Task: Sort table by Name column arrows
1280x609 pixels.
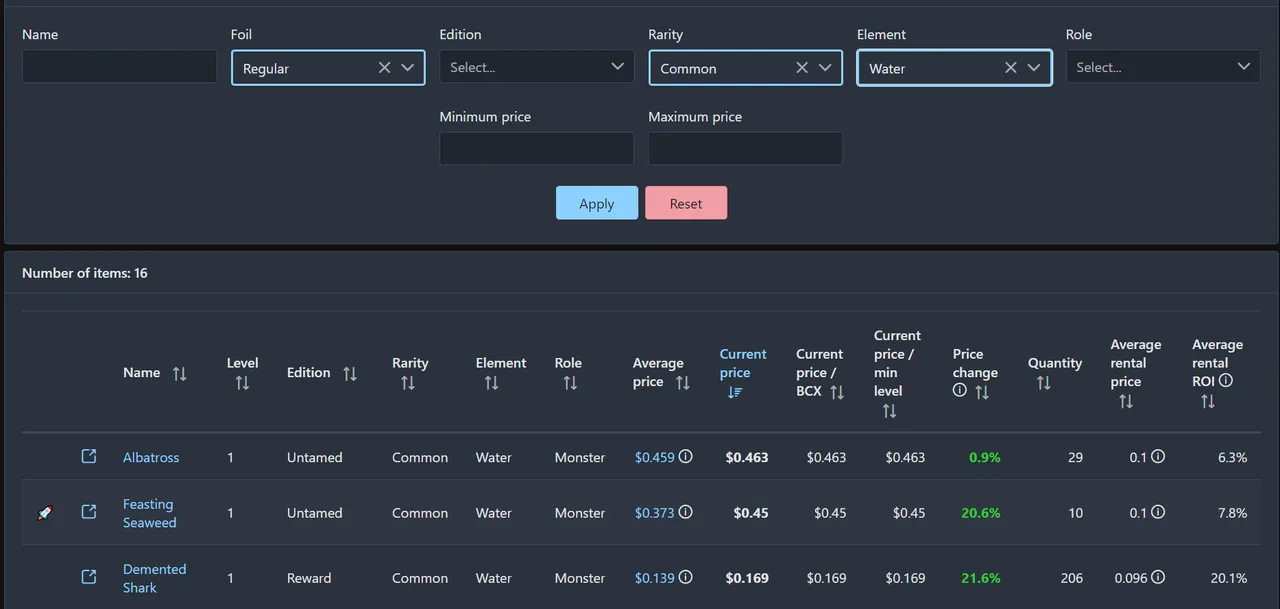Action: tap(180, 373)
